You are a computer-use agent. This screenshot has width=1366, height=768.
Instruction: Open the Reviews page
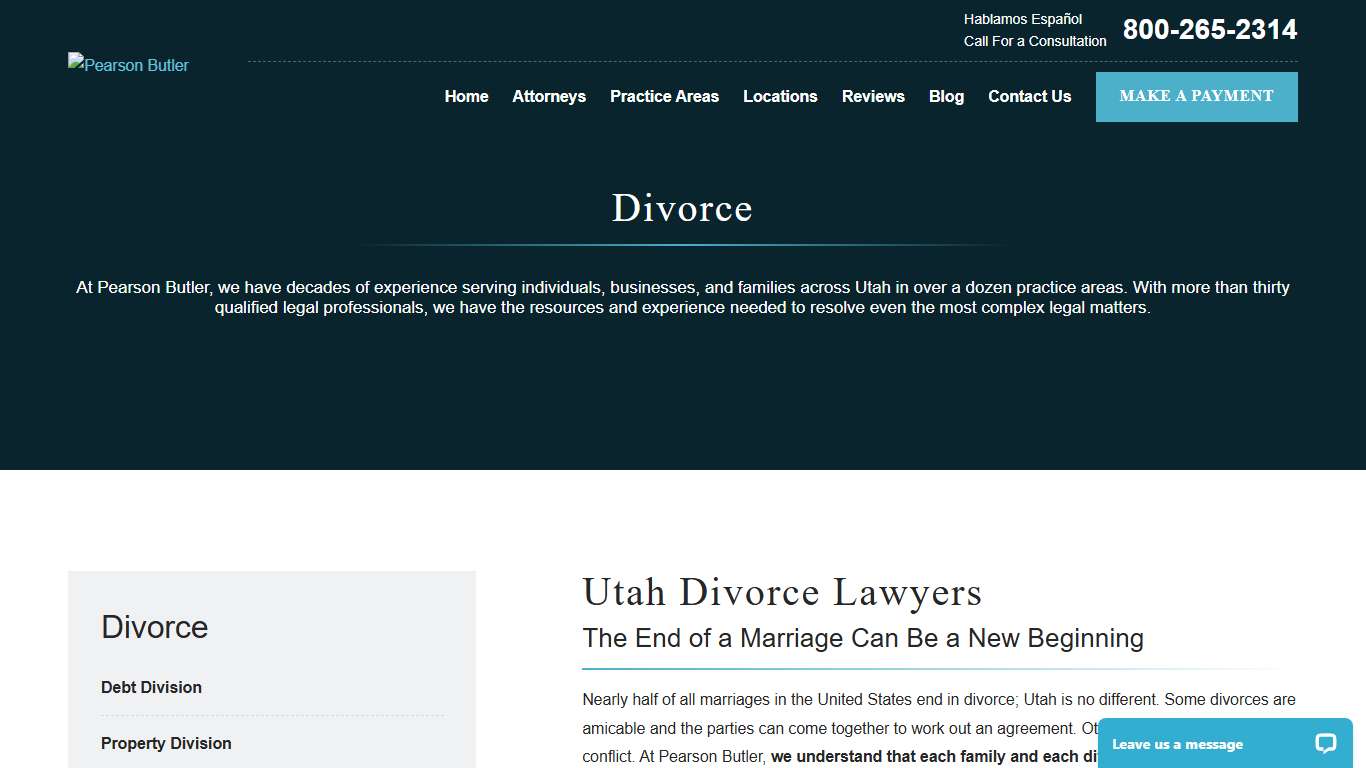tap(872, 96)
